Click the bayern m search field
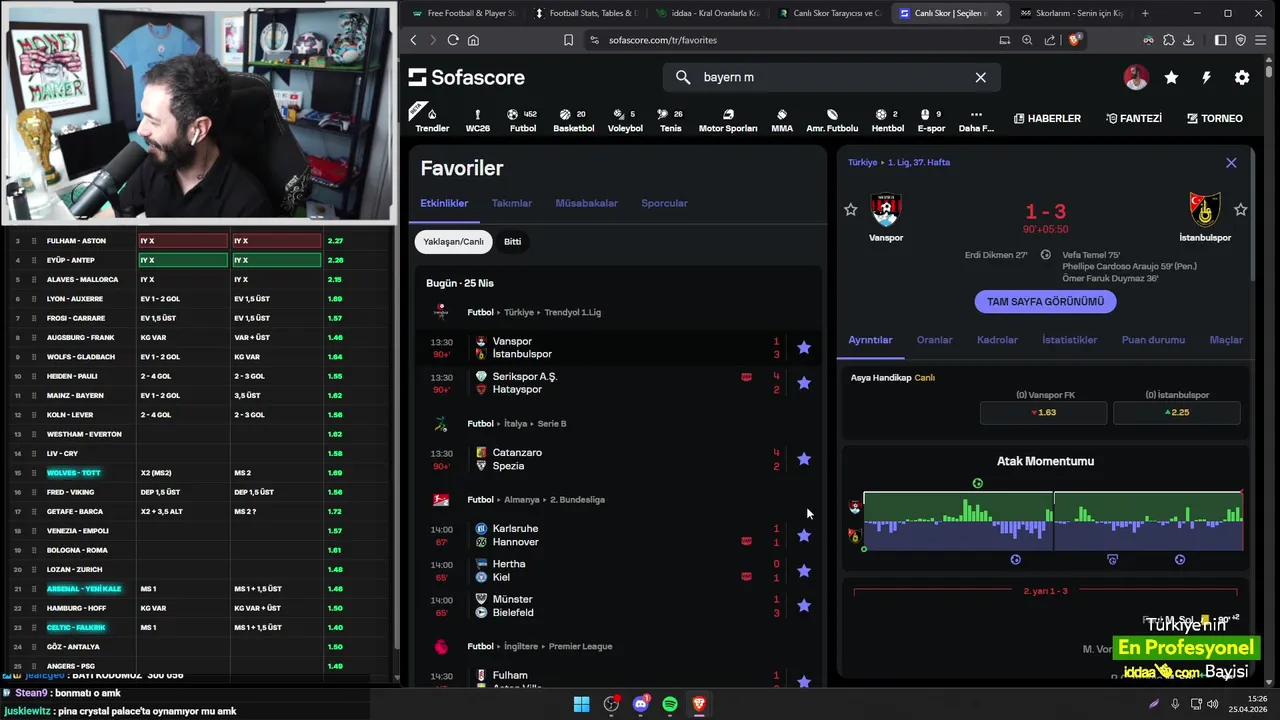The height and width of the screenshot is (720, 1280). (830, 77)
